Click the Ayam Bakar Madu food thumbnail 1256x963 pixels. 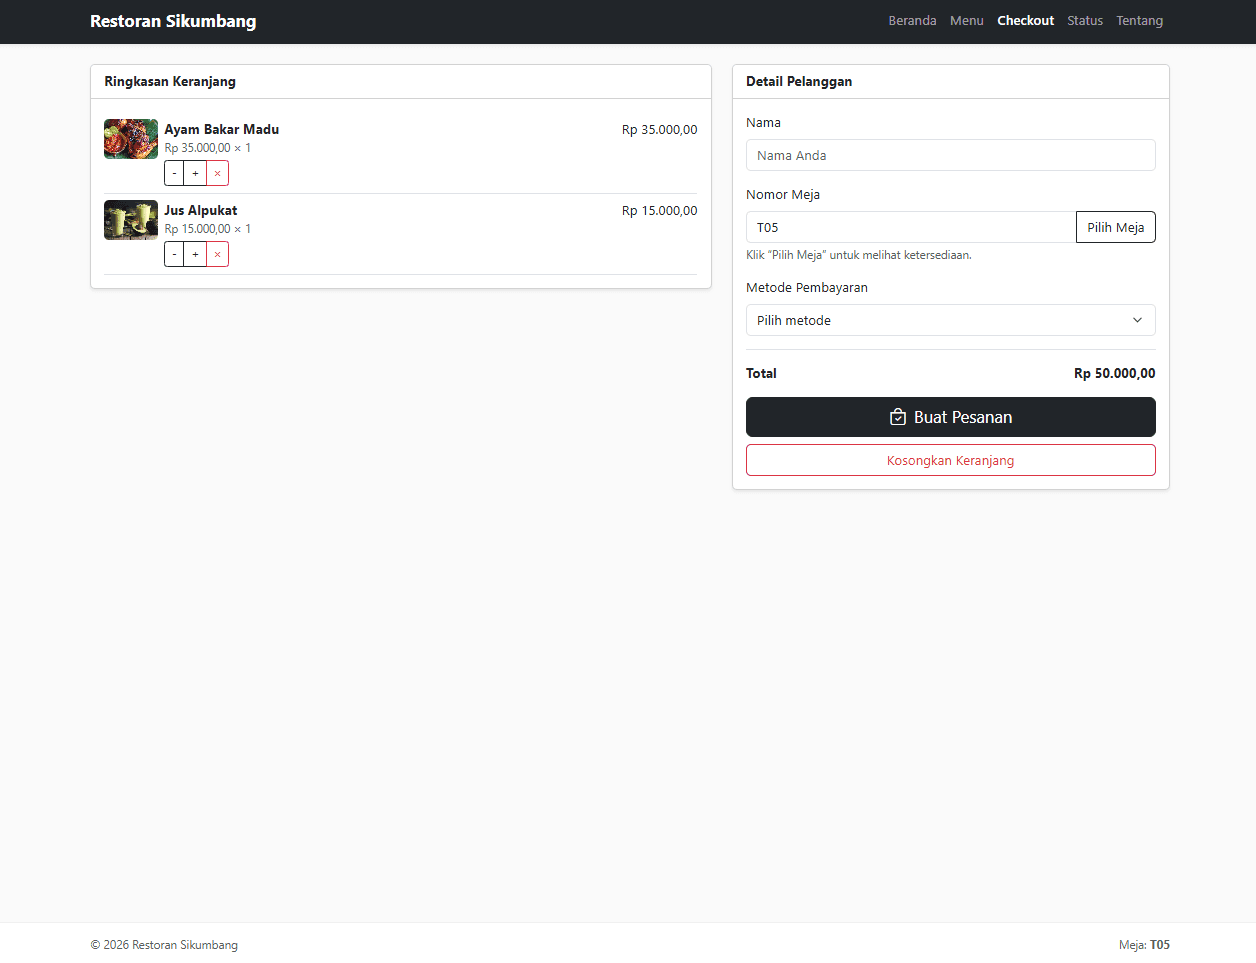(x=131, y=139)
